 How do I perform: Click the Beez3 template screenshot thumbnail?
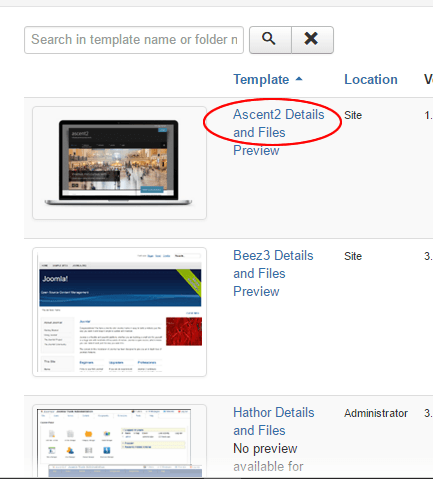119,312
